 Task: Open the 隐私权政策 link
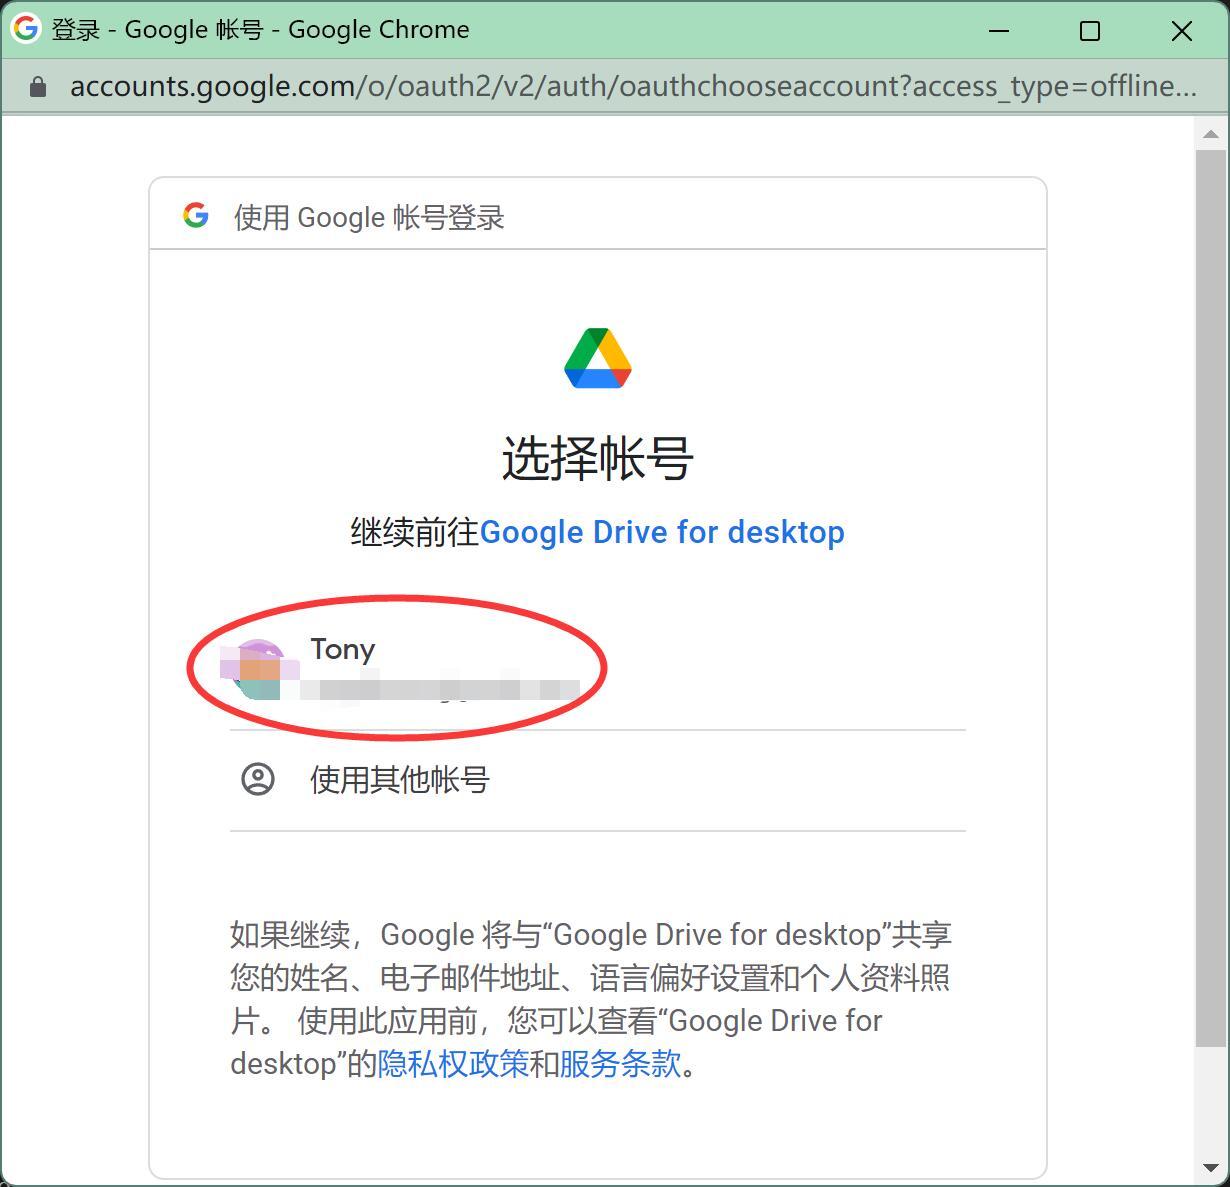[453, 1063]
